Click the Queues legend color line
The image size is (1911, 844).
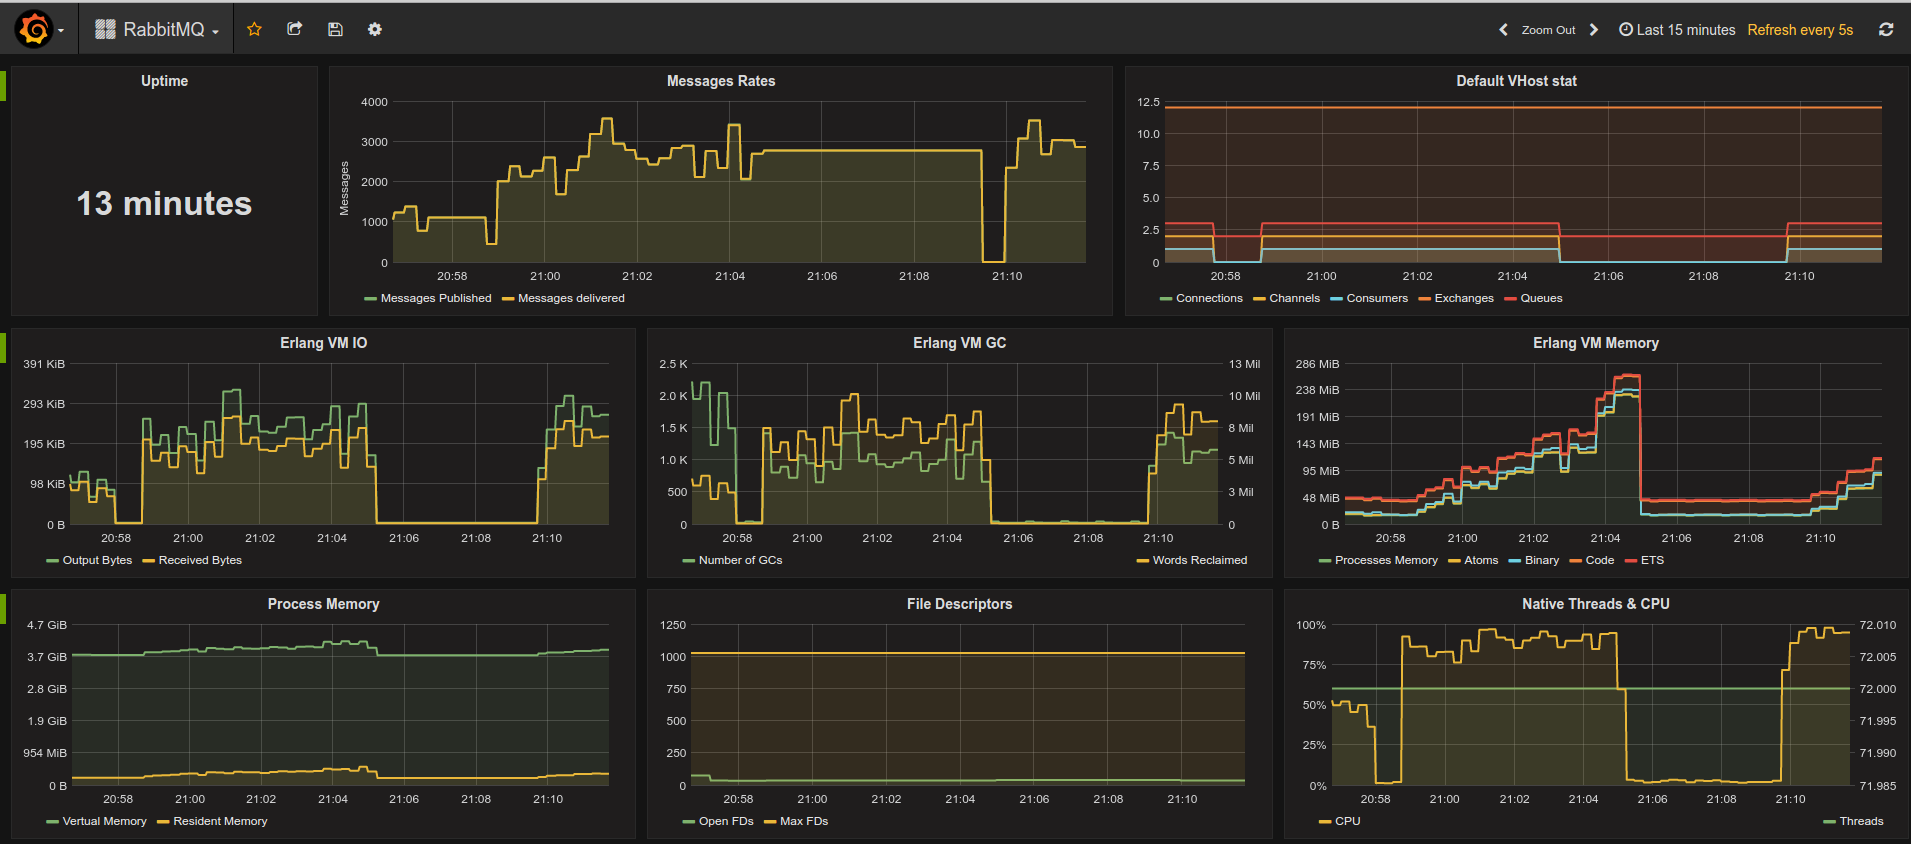[x=1510, y=299]
